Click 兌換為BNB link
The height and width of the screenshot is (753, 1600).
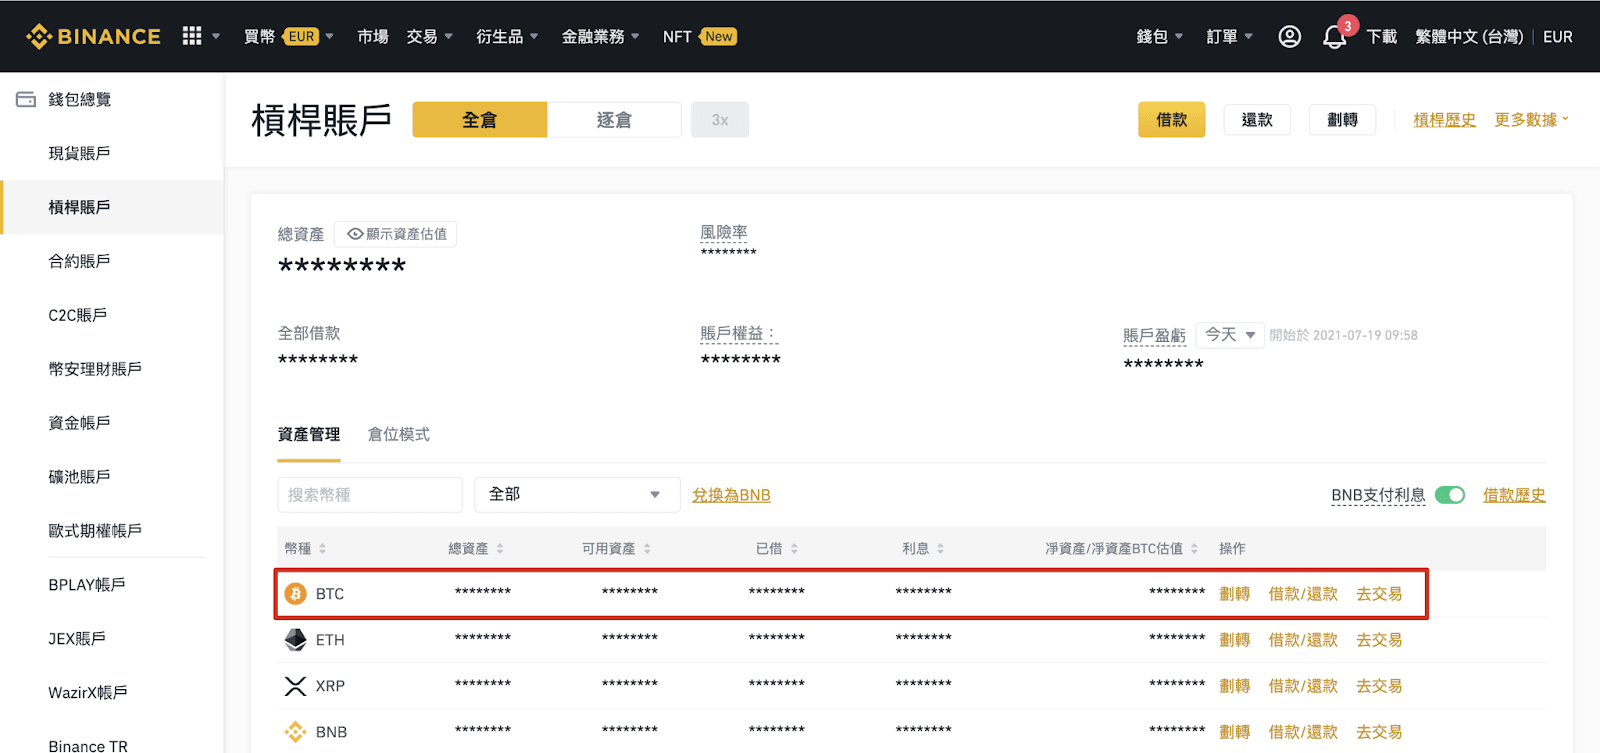point(731,495)
